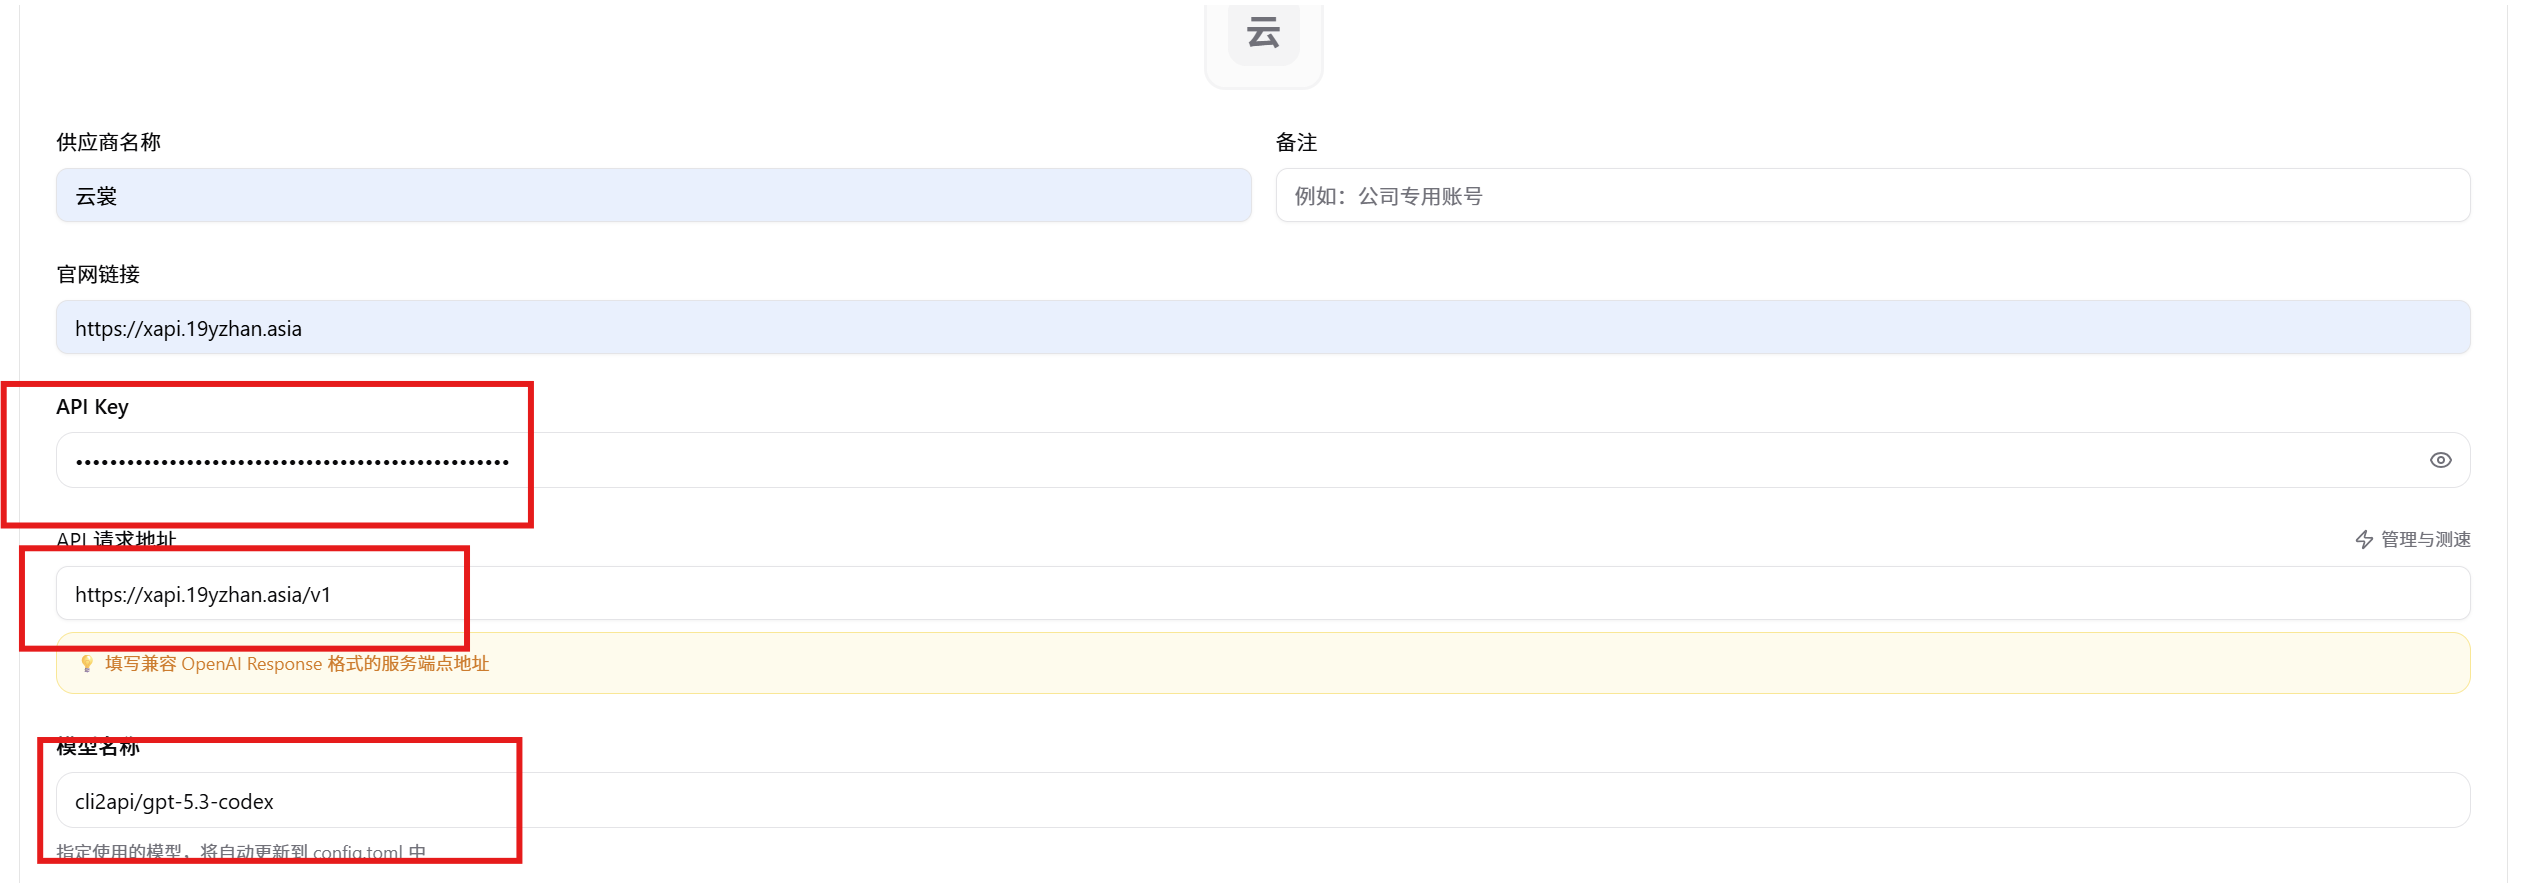
Task: Click the 备注 label
Action: [1296, 142]
